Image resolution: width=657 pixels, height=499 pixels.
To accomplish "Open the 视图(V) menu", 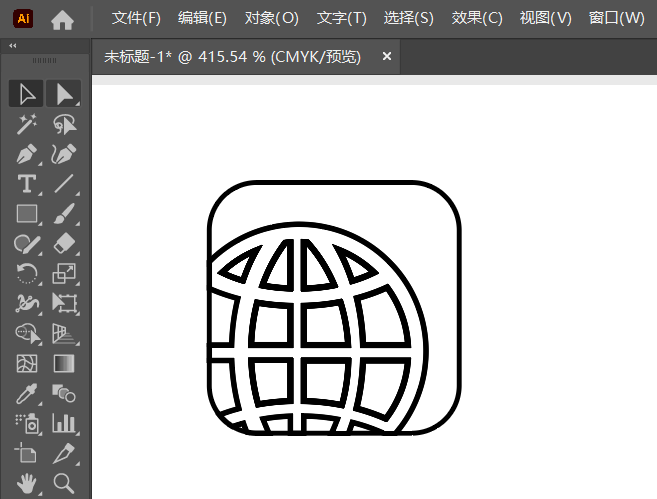I will pos(546,18).
